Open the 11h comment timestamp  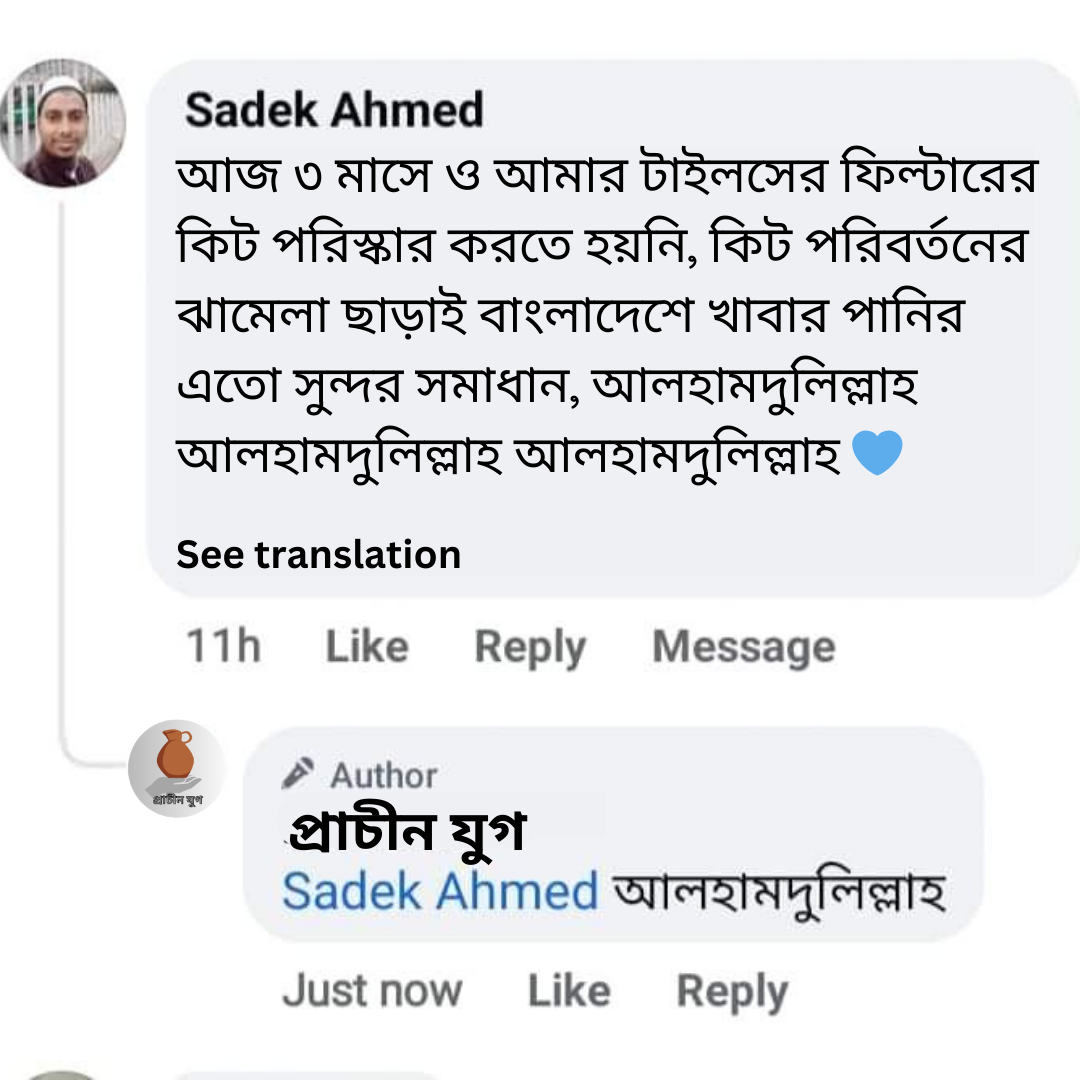tap(223, 646)
